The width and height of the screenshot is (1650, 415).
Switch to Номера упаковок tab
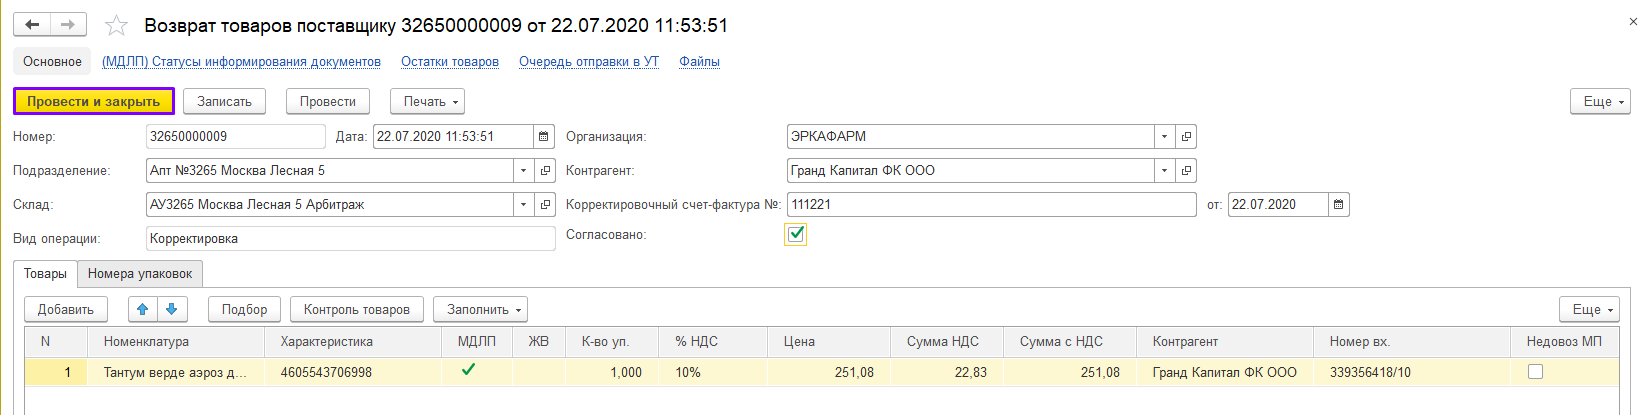coord(140,274)
